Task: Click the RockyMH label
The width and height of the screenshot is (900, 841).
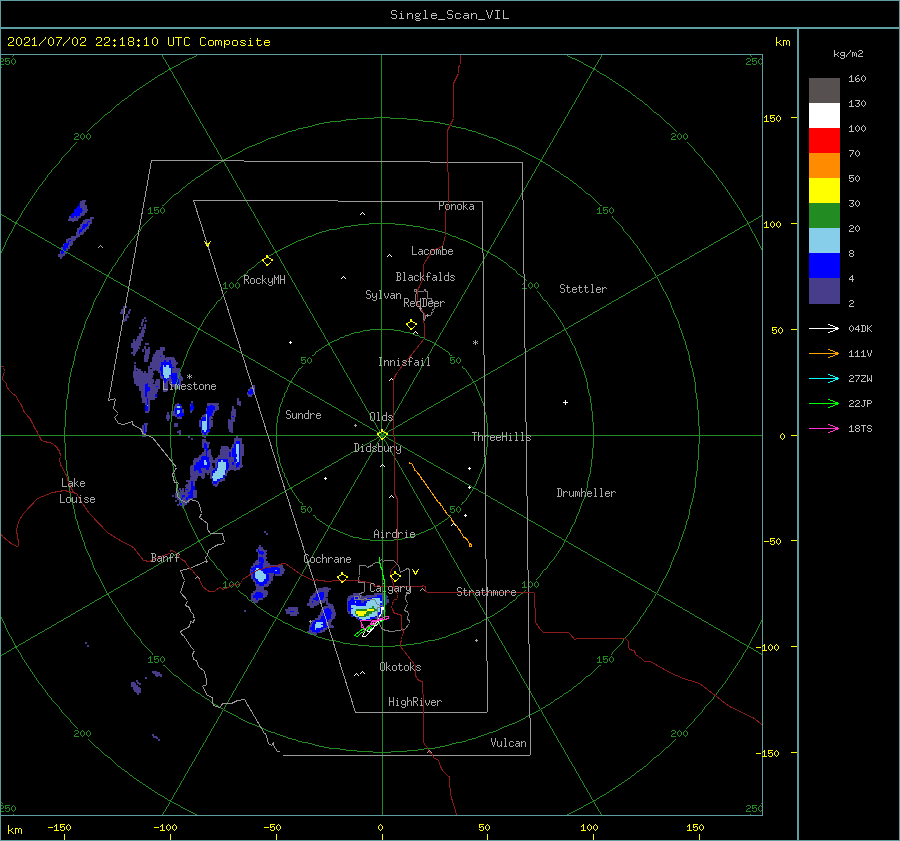Action: [264, 280]
